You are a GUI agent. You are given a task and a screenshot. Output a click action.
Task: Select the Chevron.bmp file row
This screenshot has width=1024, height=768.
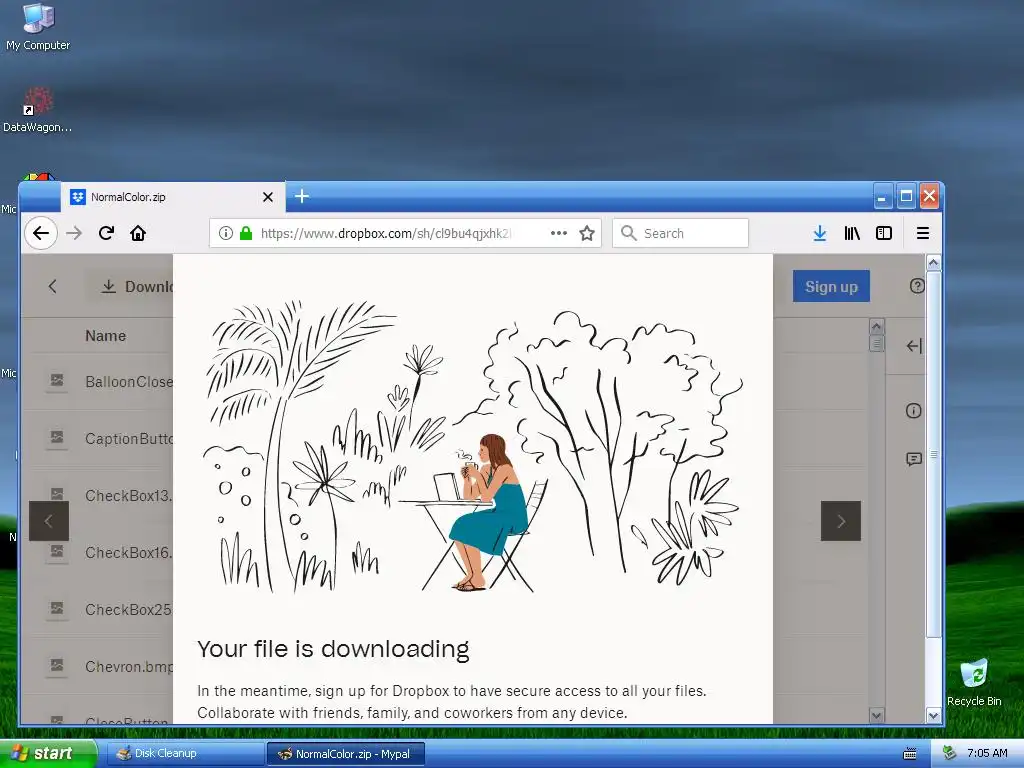(101, 666)
